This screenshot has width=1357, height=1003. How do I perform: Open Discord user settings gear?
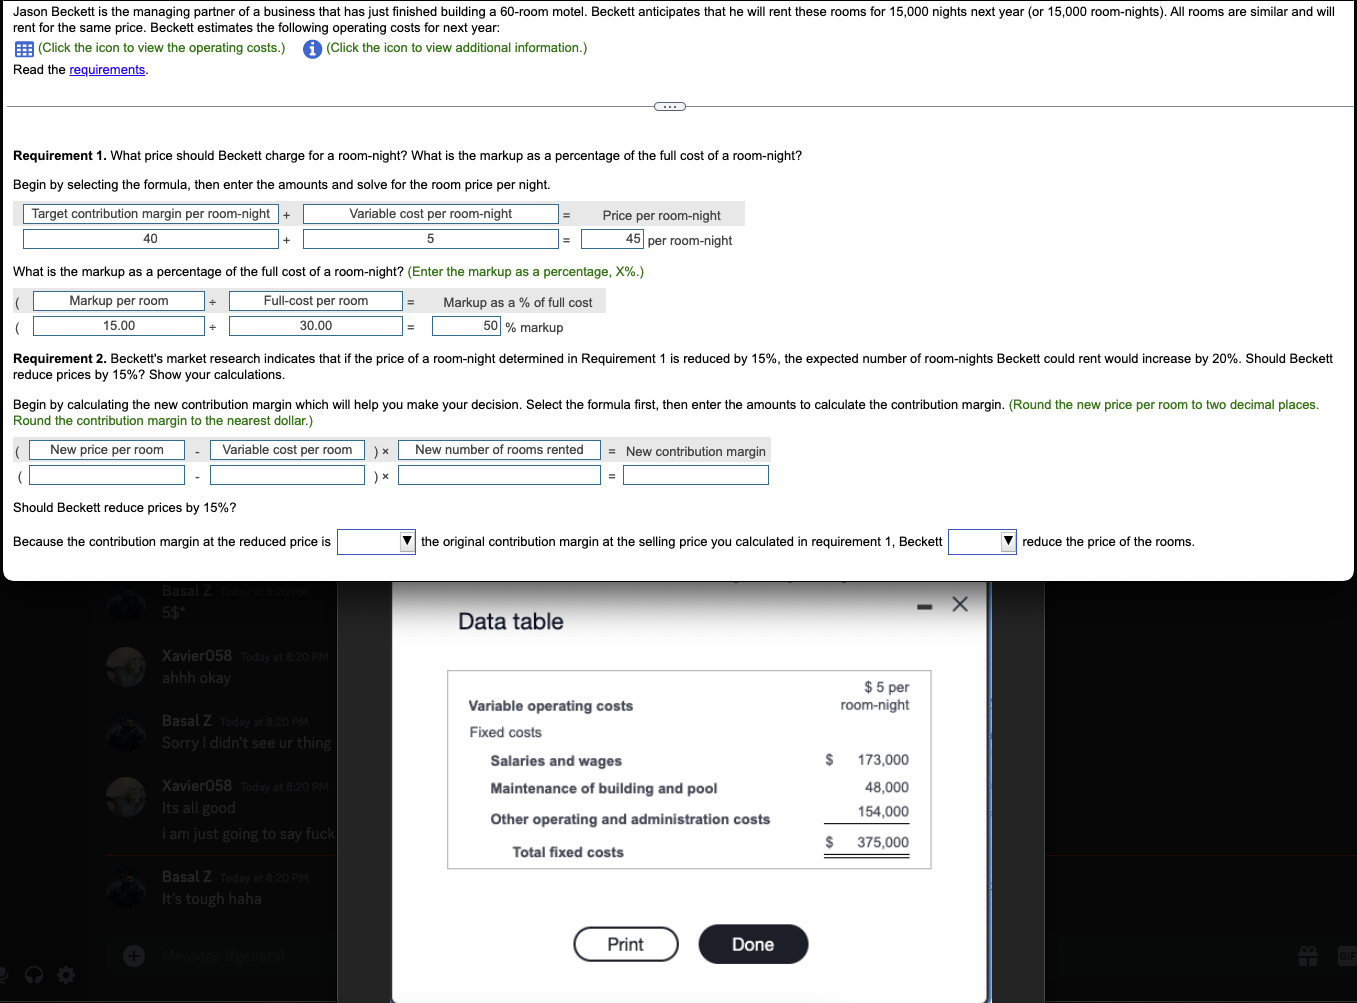64,974
